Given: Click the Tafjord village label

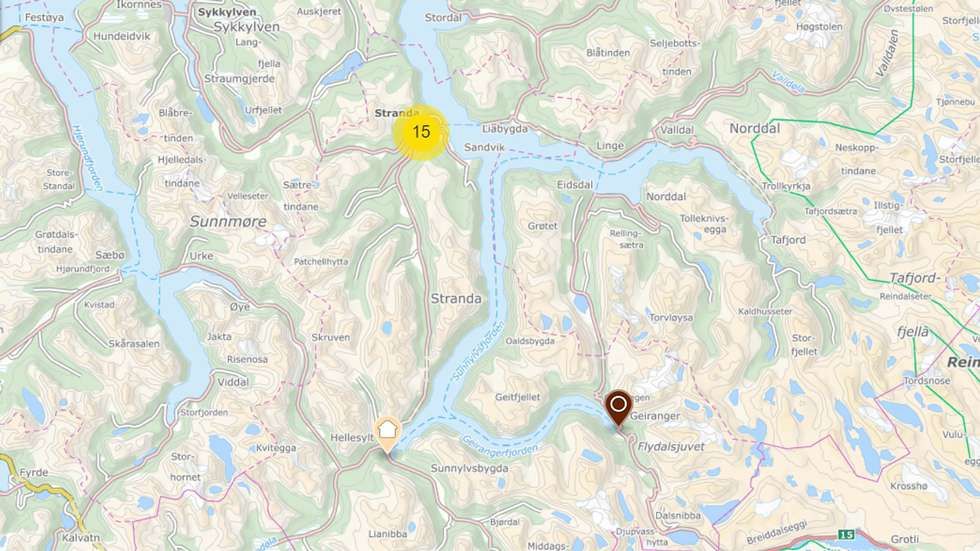Looking at the screenshot, I should pos(788,240).
